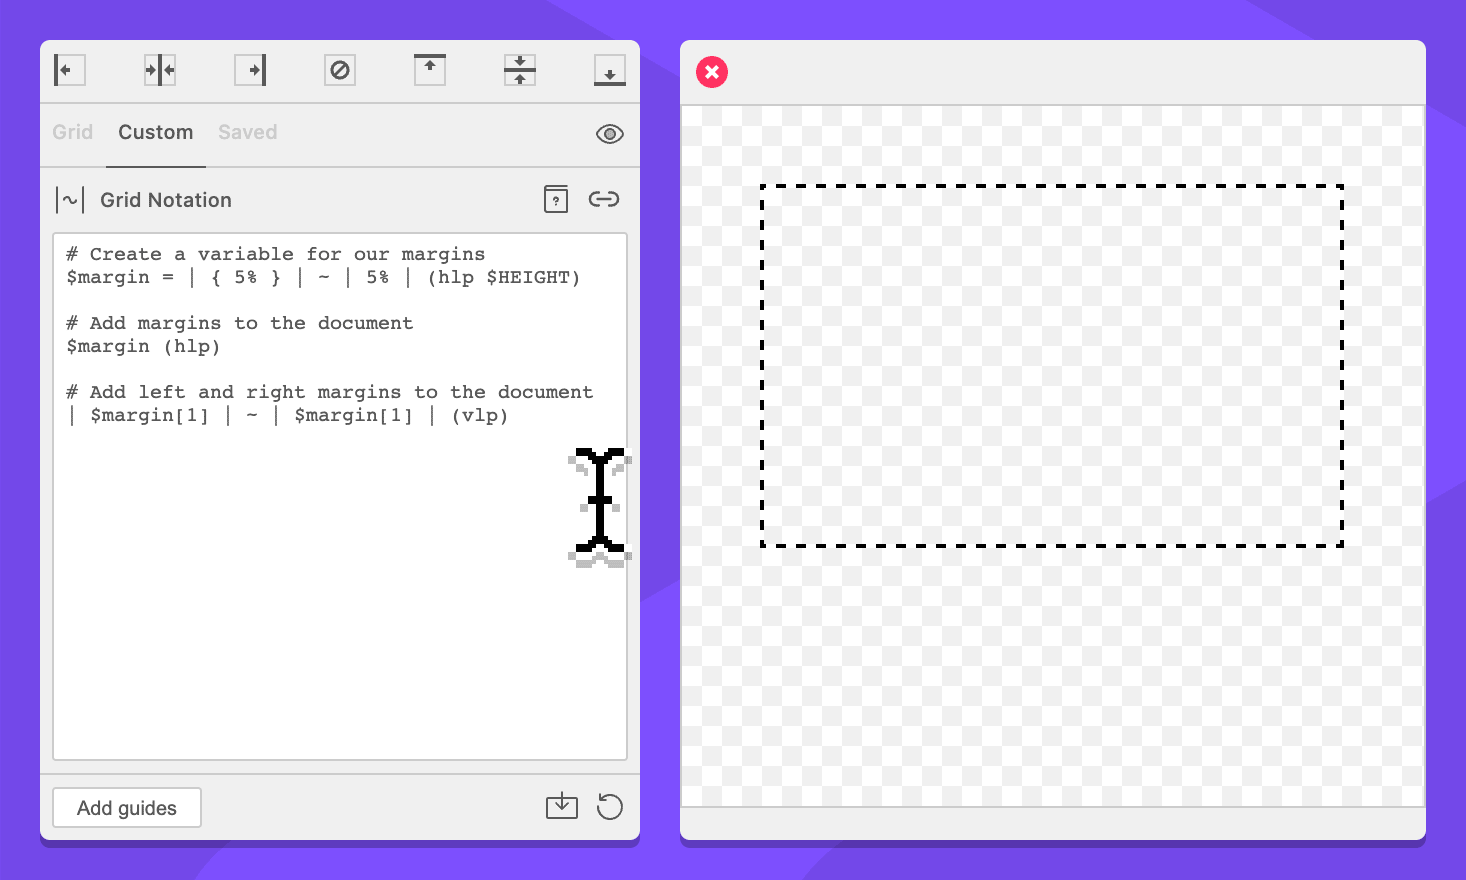
Task: Switch to the Grid tab
Action: coord(73,132)
